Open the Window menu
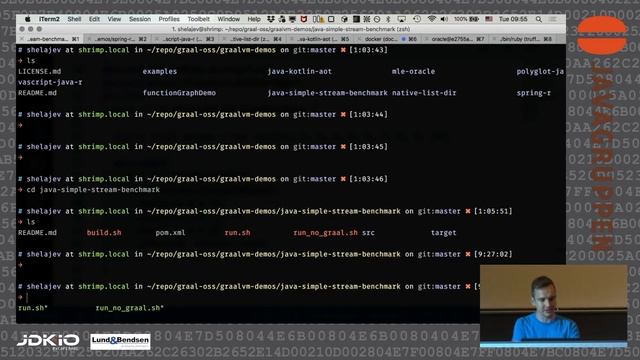Screen dimensions: 640x360 click(229, 19)
